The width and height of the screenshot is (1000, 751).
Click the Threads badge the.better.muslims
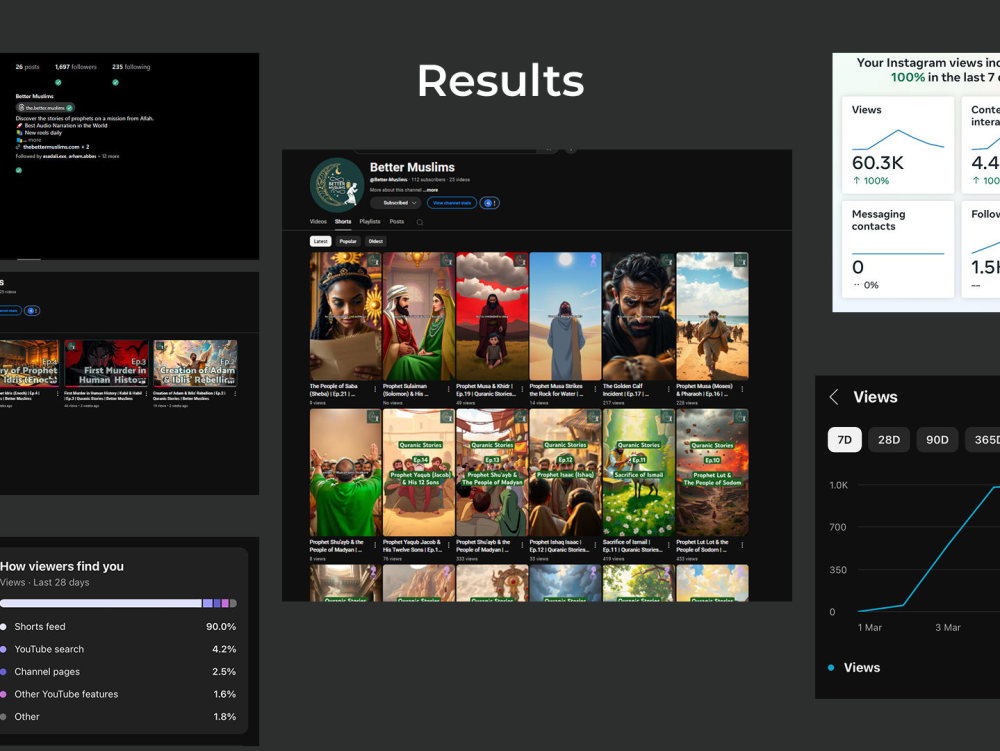(45, 108)
